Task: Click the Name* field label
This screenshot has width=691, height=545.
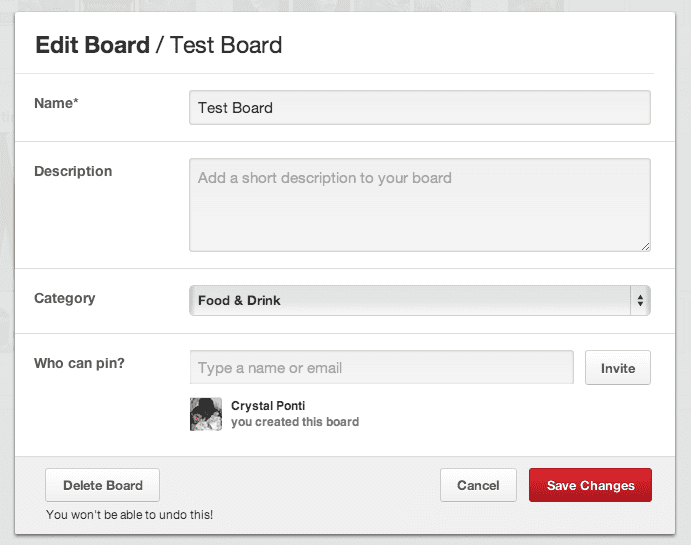Action: coord(56,103)
